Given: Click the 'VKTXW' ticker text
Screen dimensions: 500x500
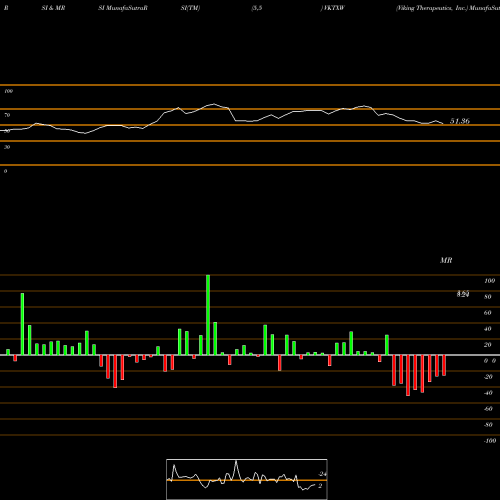Looking at the screenshot, I should point(333,8).
